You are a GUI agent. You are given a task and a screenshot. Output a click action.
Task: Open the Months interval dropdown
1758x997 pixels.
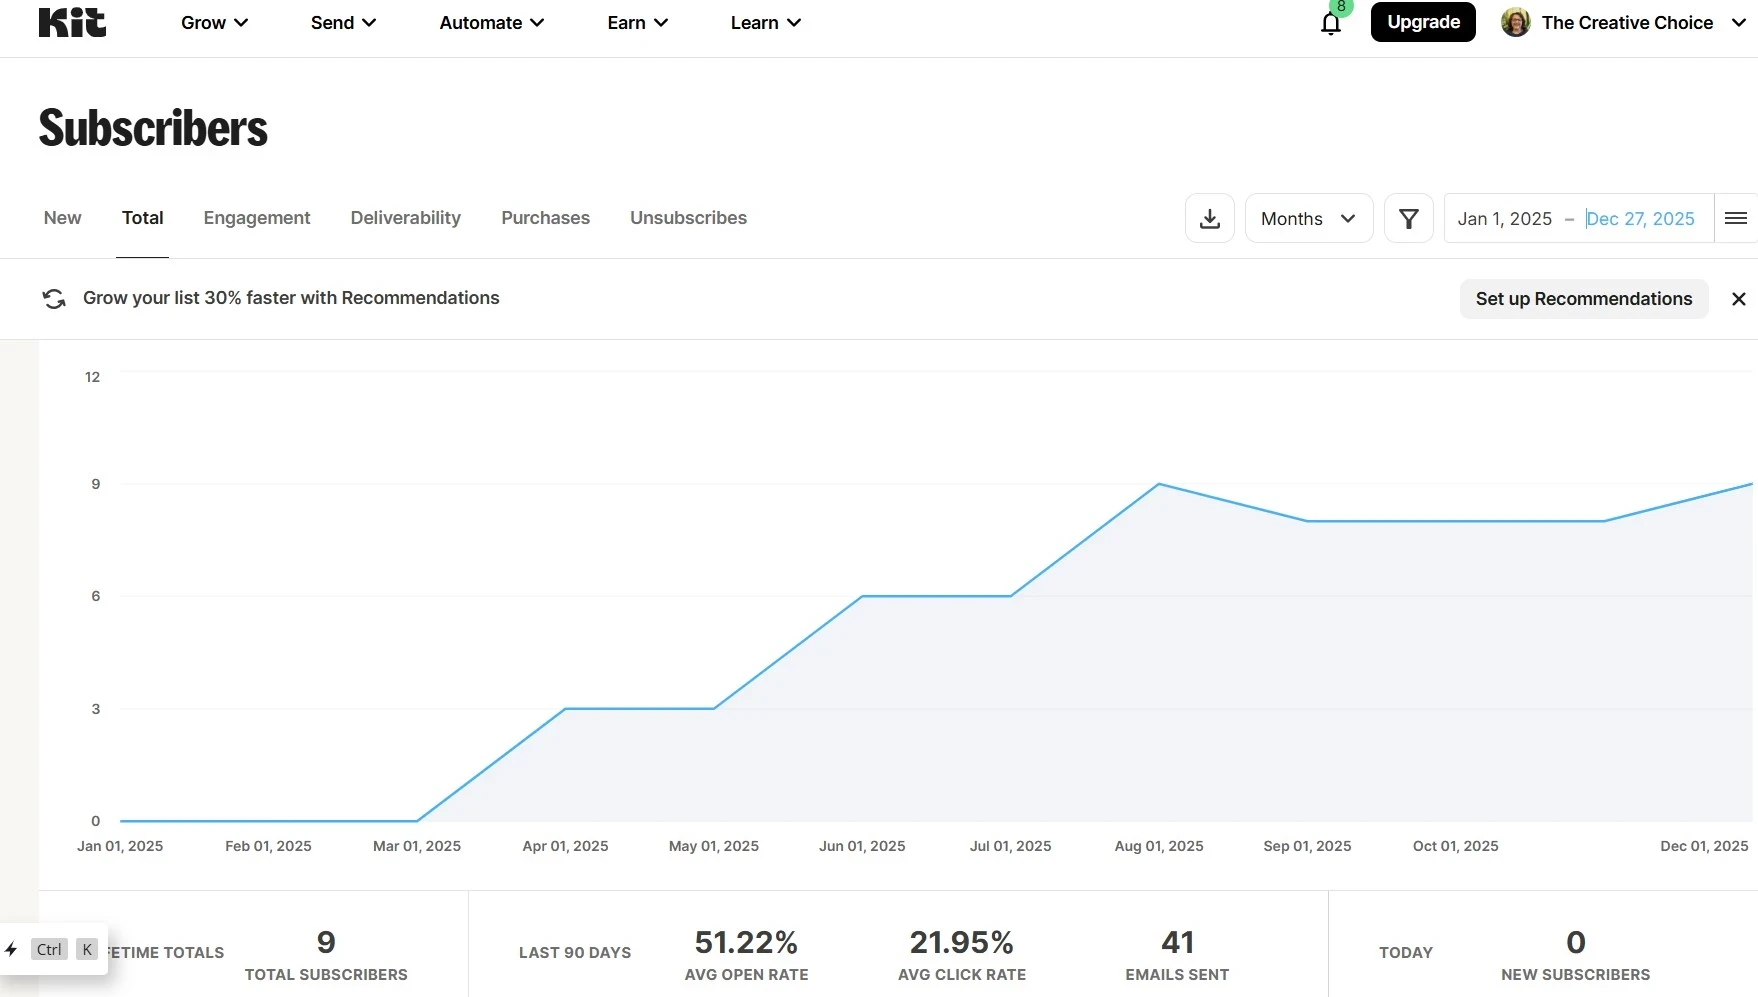(x=1308, y=218)
